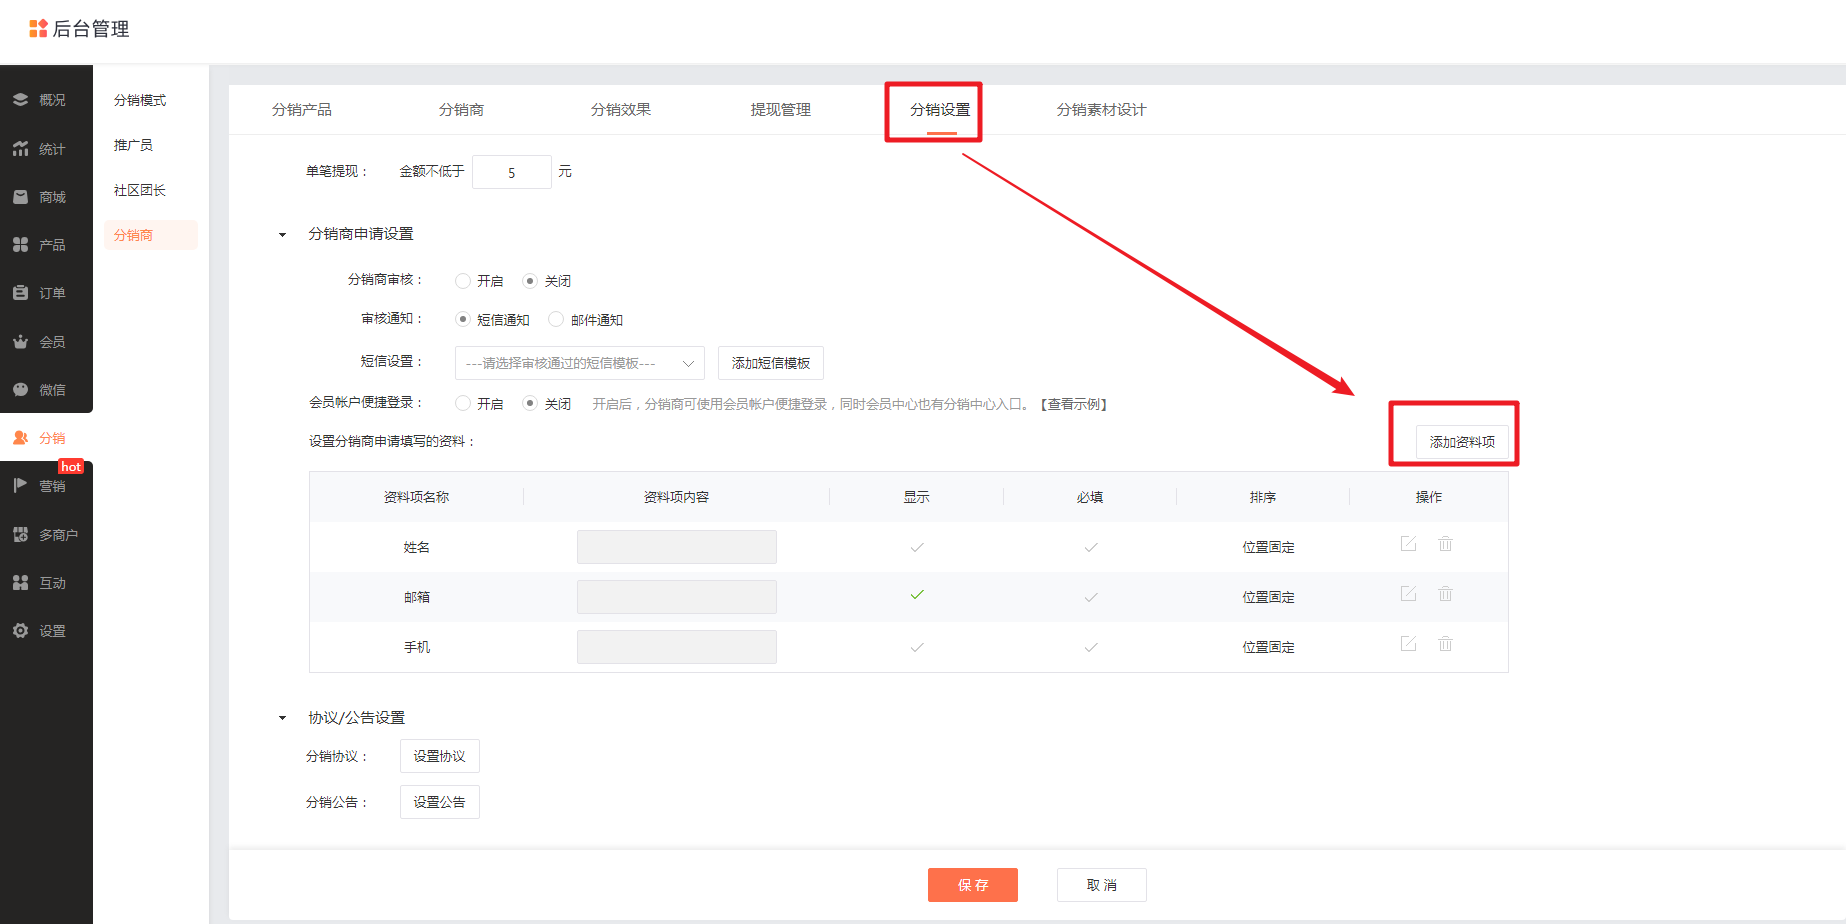The image size is (1846, 924).
Task: Choose 邮件通知 for 审核通知
Action: (556, 320)
